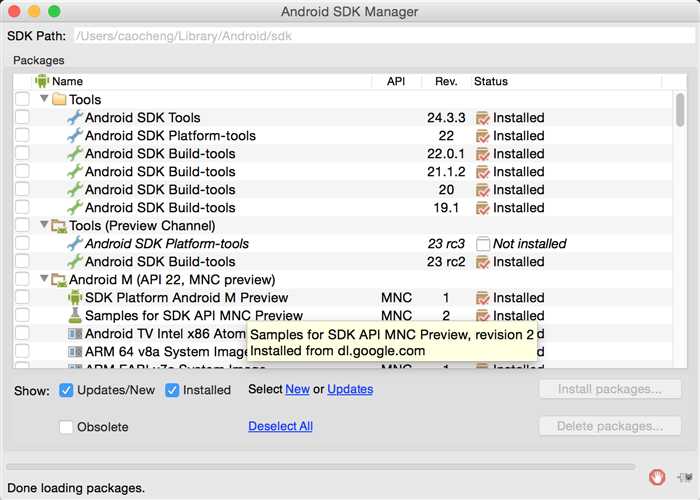Image resolution: width=700 pixels, height=500 pixels.
Task: Sort by the API column header
Action: (x=396, y=81)
